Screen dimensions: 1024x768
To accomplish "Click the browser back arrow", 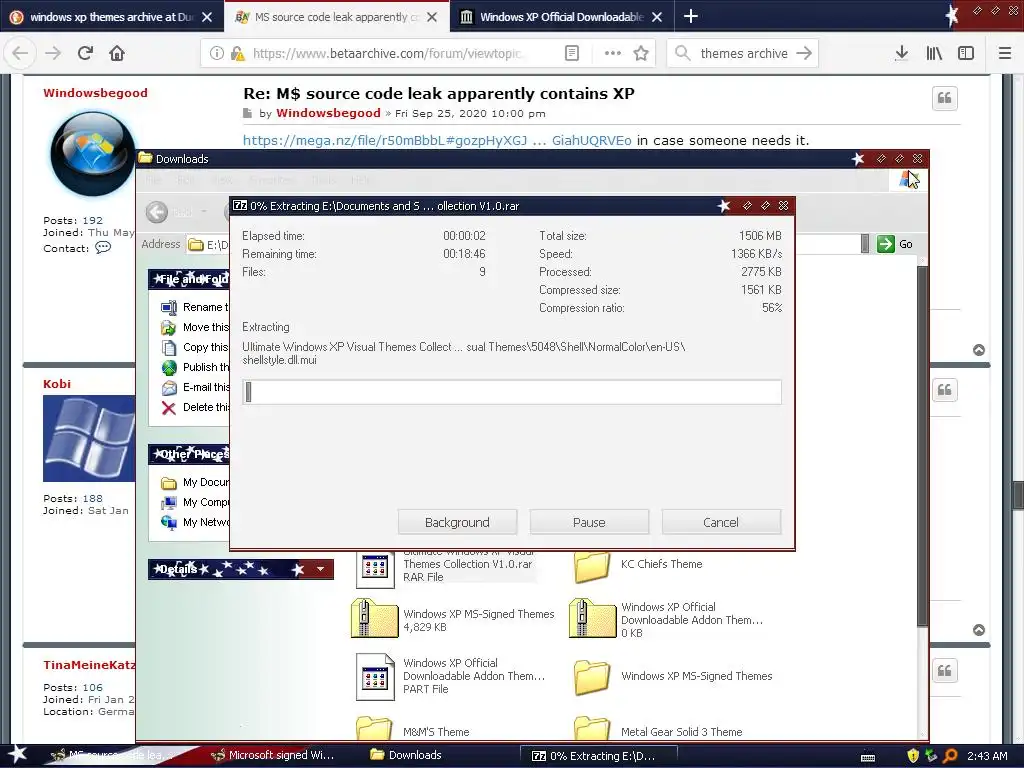I will [x=20, y=53].
